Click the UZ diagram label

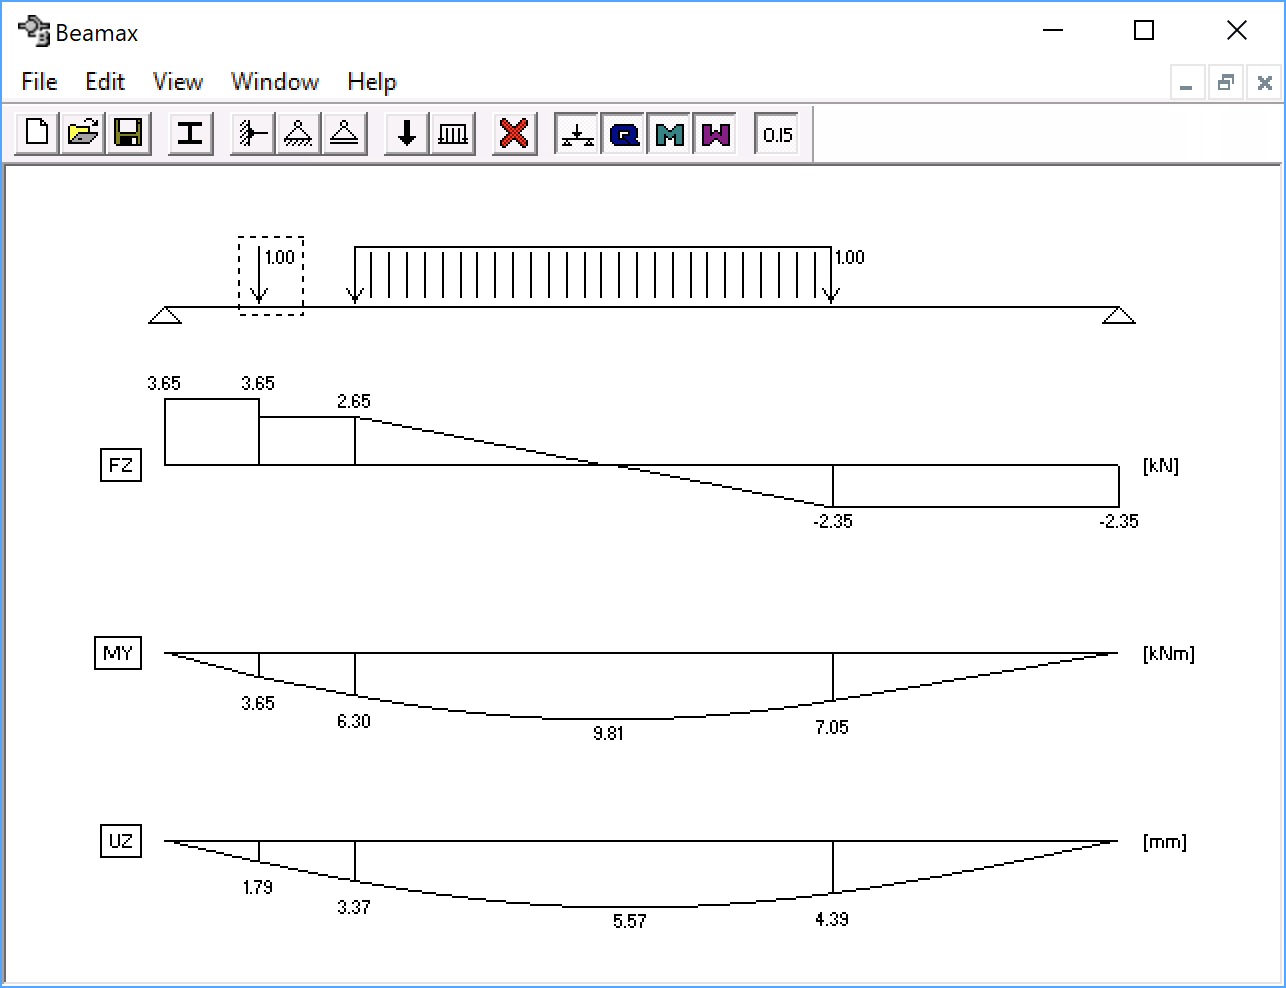tap(120, 841)
